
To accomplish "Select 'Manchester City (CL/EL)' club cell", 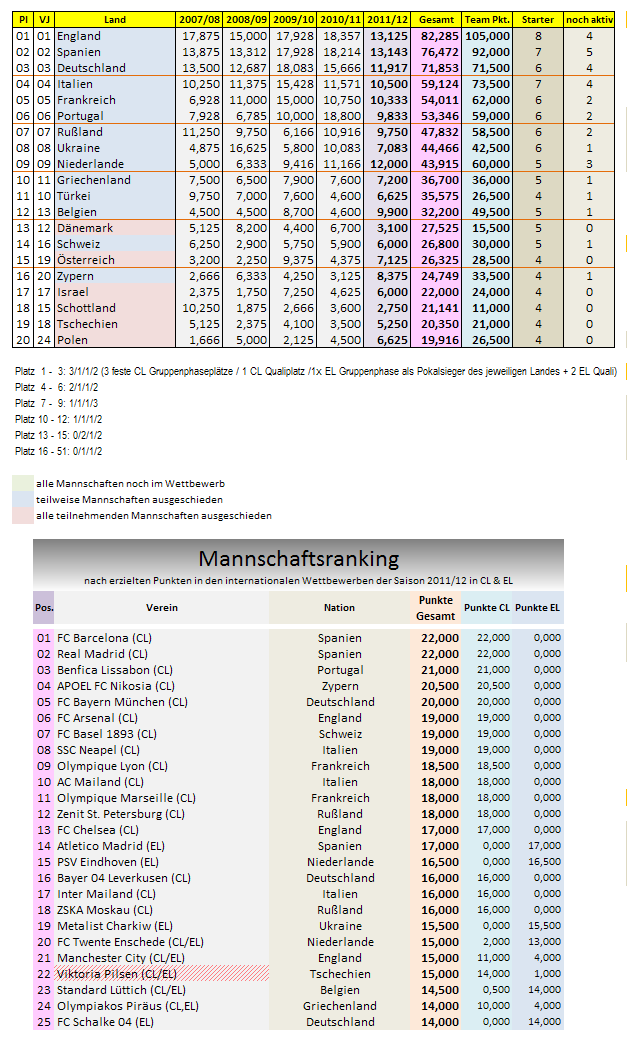I will (x=162, y=958).
